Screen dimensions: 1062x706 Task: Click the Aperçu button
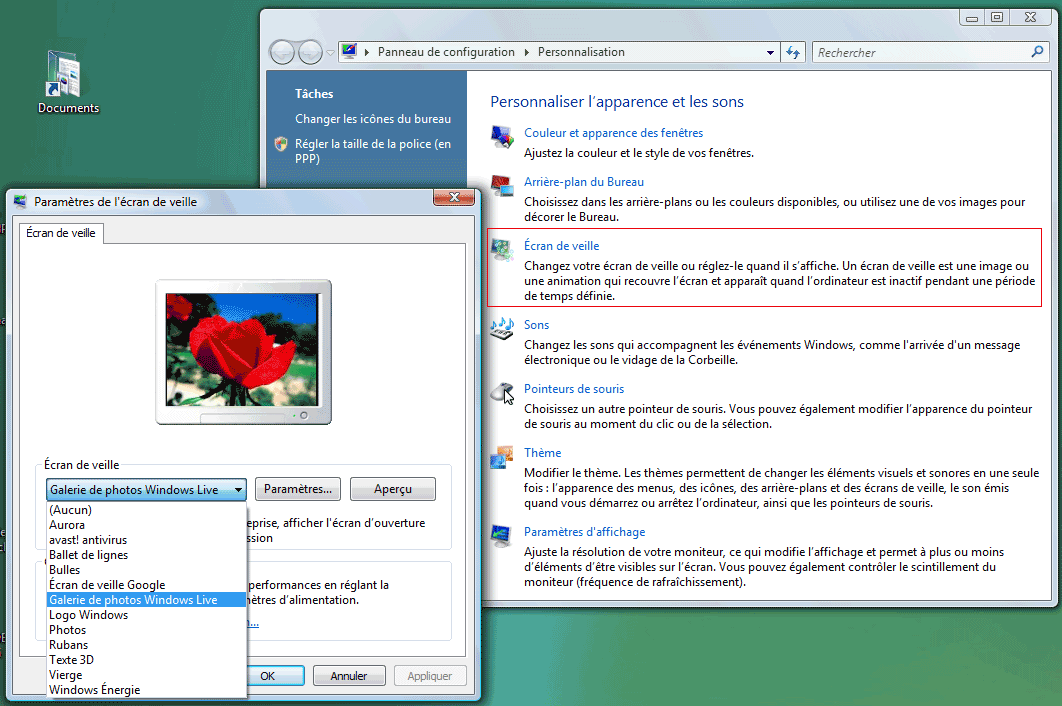[x=393, y=489]
